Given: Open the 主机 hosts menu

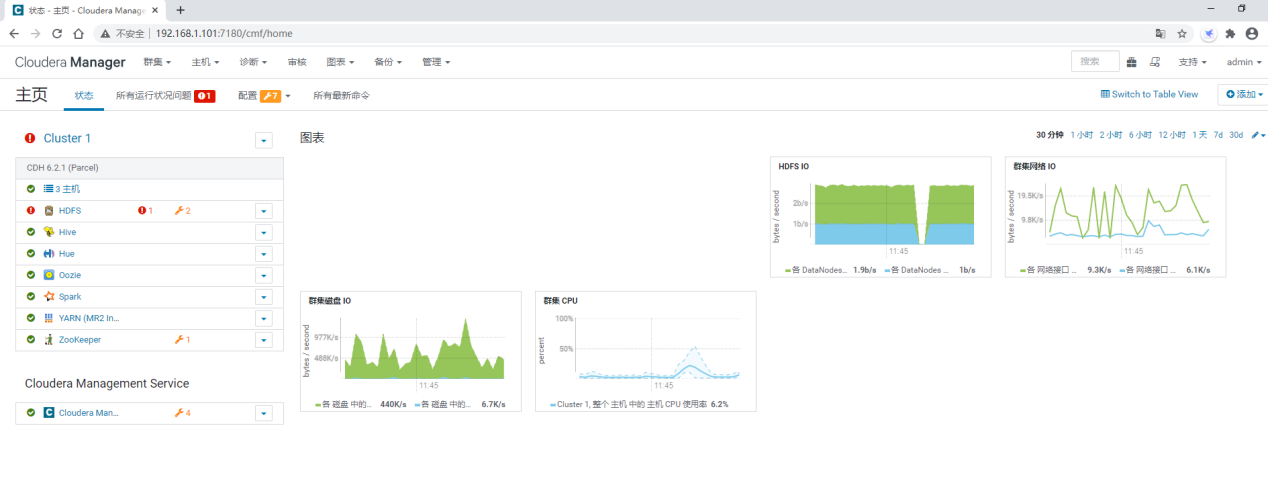Looking at the screenshot, I should [x=205, y=62].
